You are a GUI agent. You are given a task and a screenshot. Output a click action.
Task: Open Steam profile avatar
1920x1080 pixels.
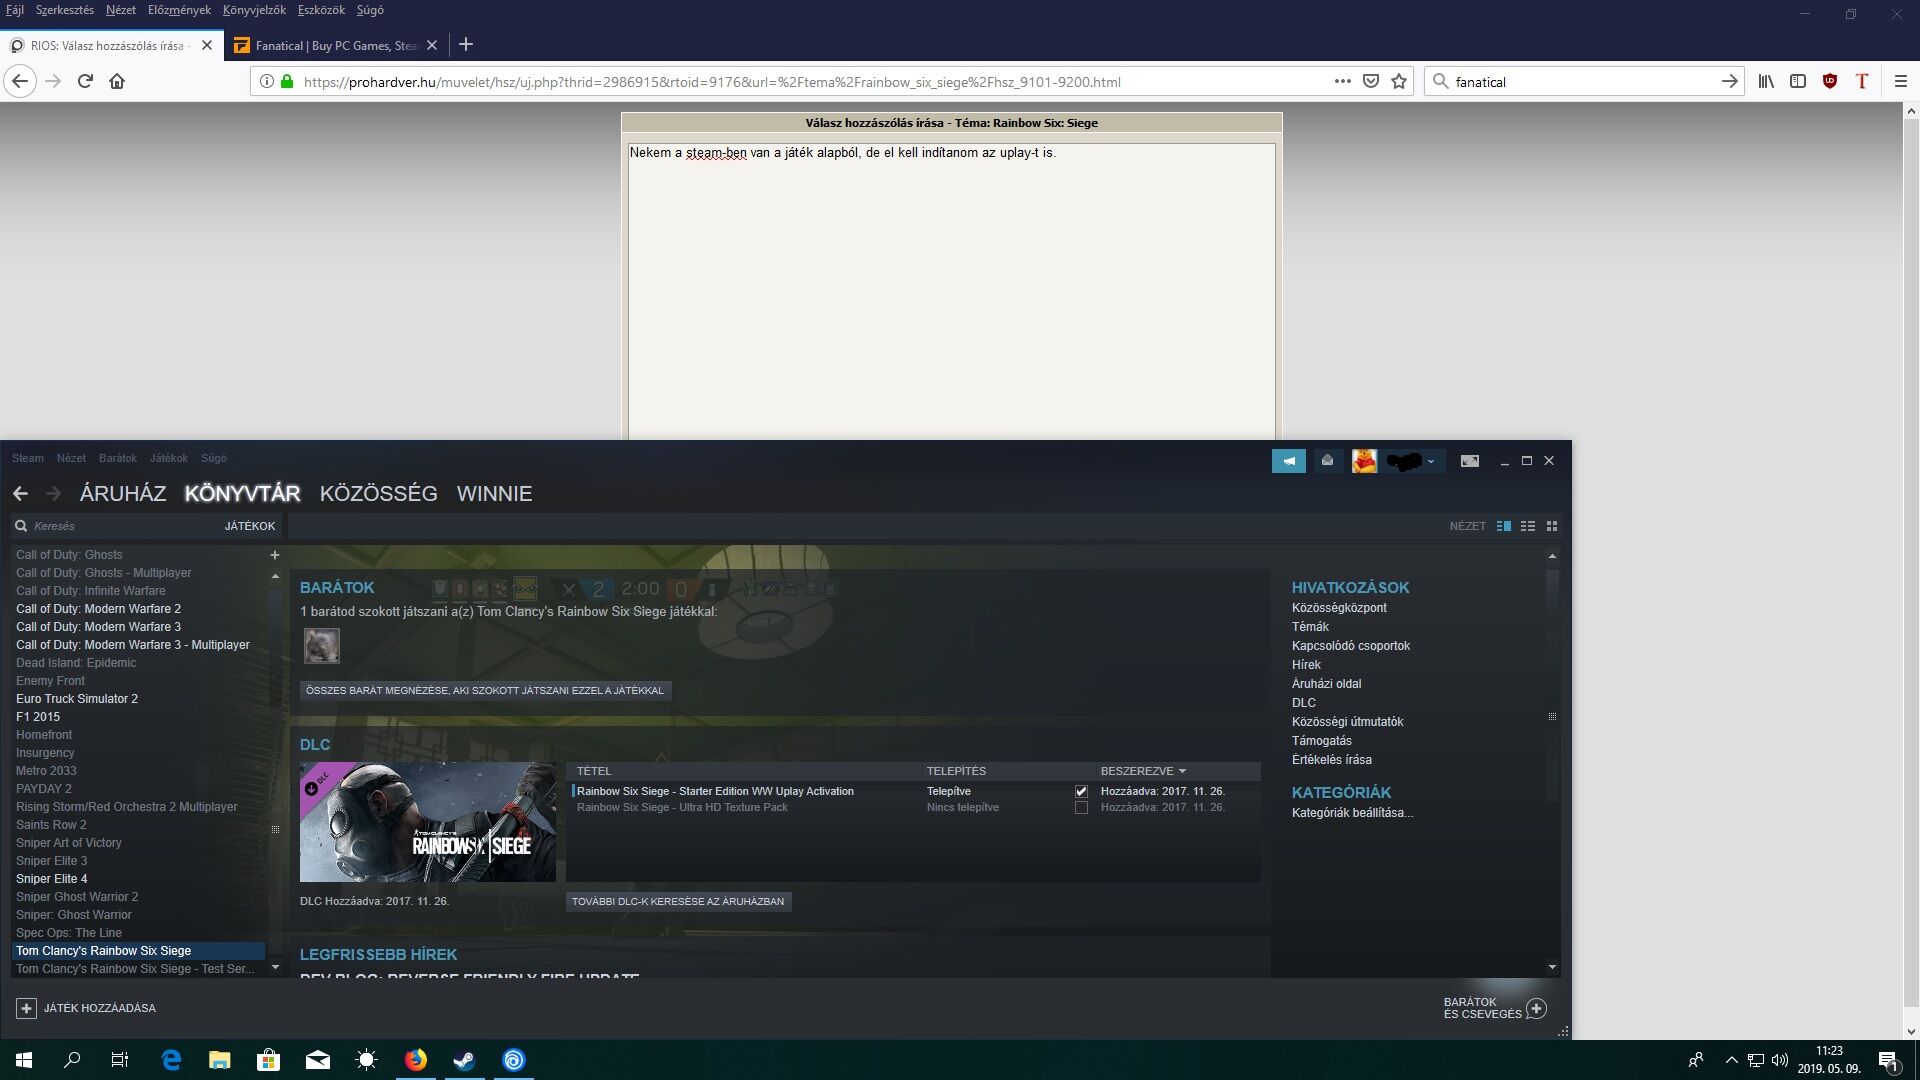tap(1364, 461)
